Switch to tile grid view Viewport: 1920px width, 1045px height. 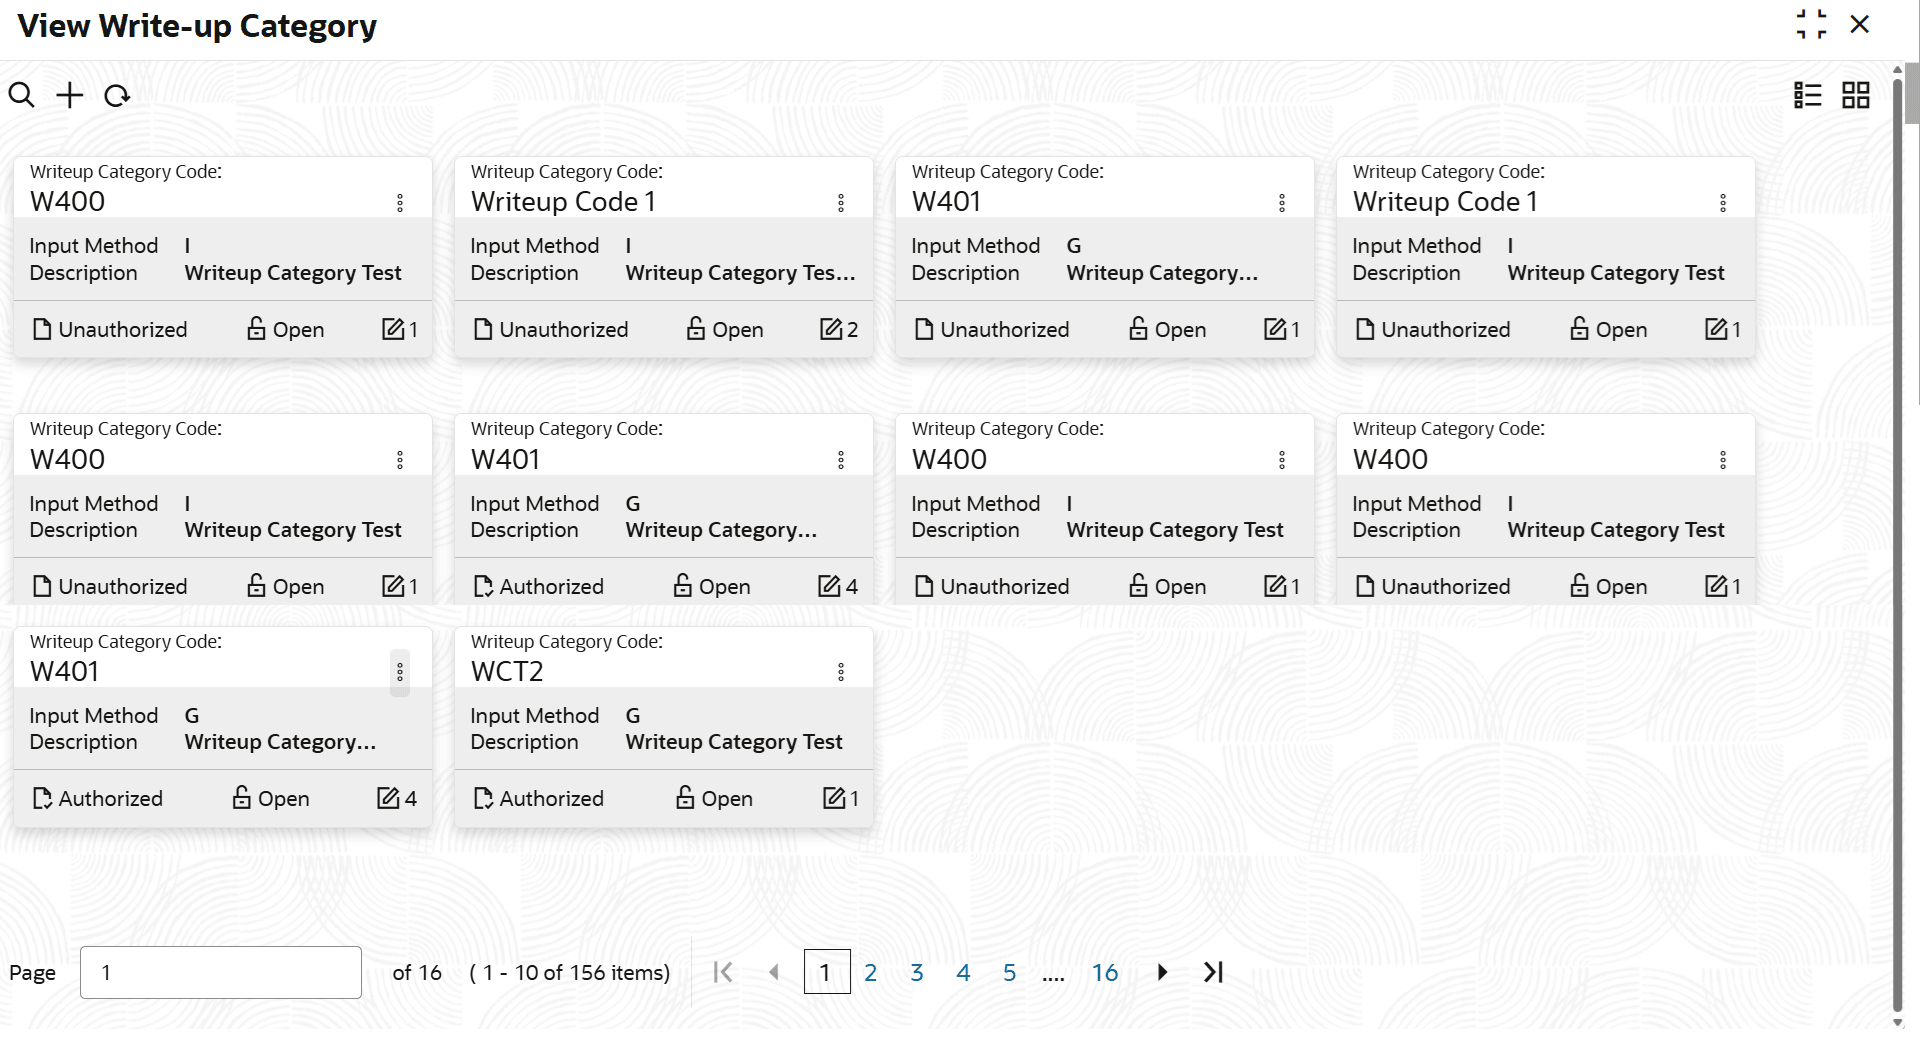tap(1856, 95)
